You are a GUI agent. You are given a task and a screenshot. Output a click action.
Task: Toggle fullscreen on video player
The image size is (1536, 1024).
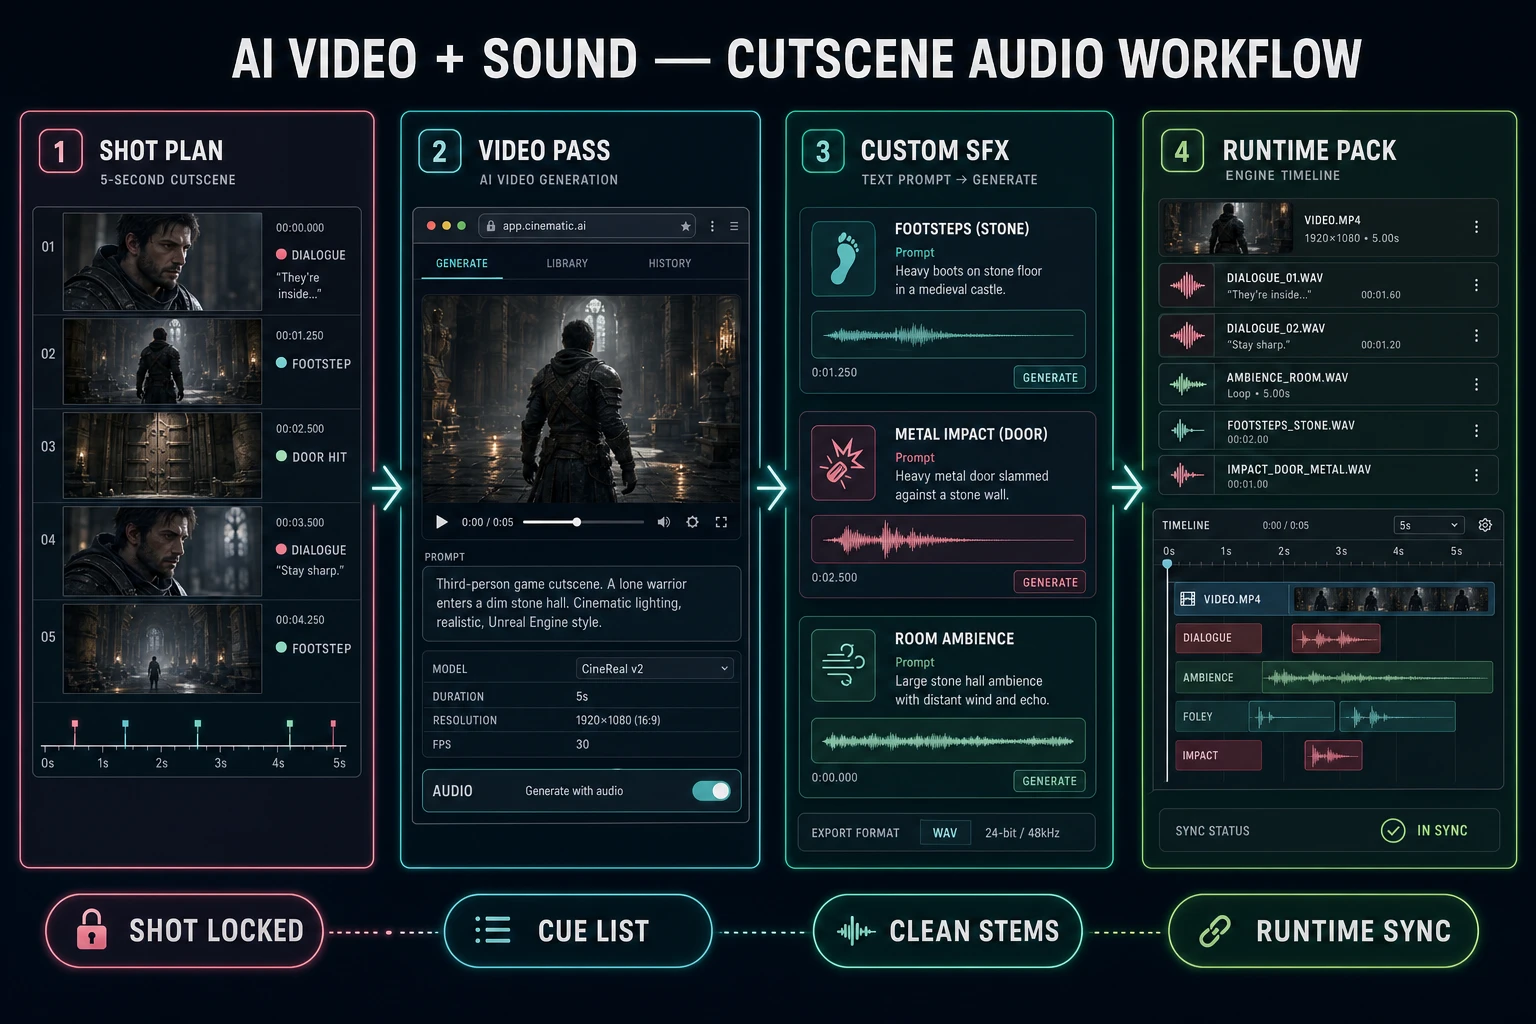tap(721, 522)
